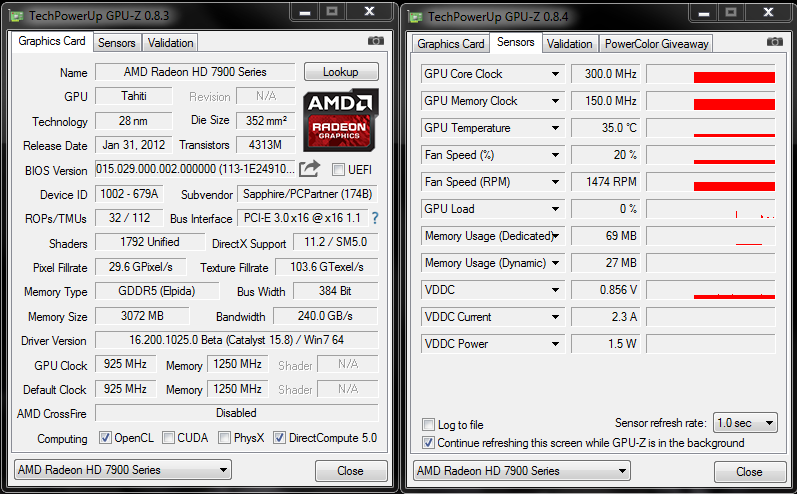
Task: Switch to Sensors tab in GPU-Z 0.8.3 window
Action: [117, 43]
